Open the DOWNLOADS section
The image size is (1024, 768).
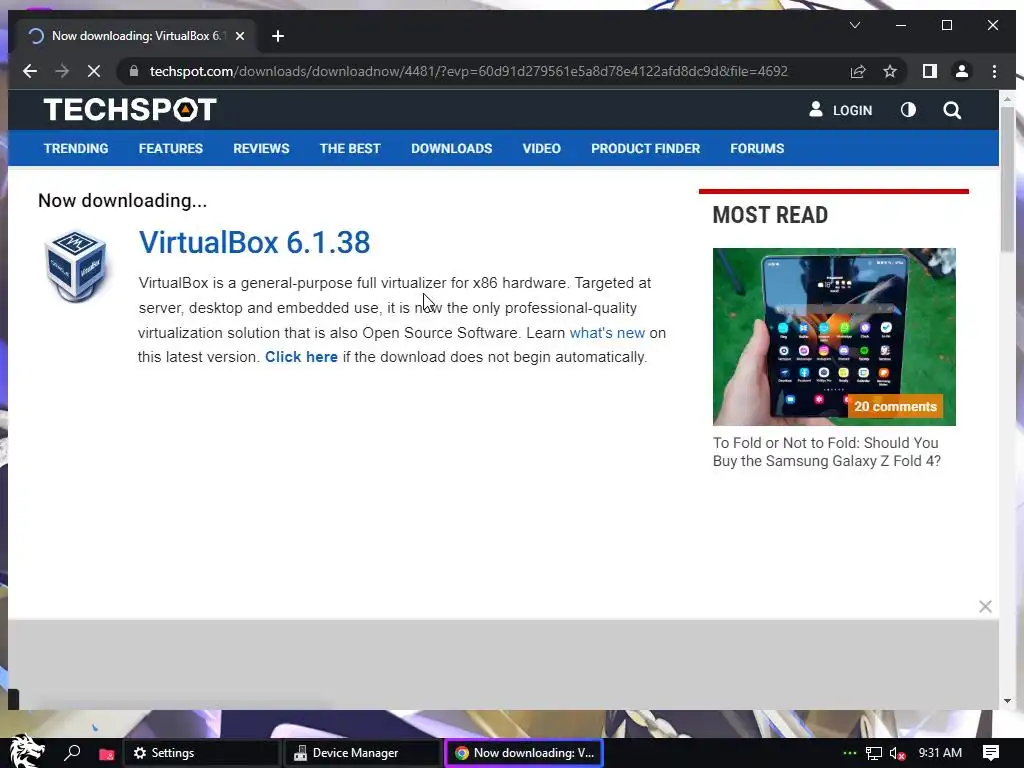click(451, 148)
